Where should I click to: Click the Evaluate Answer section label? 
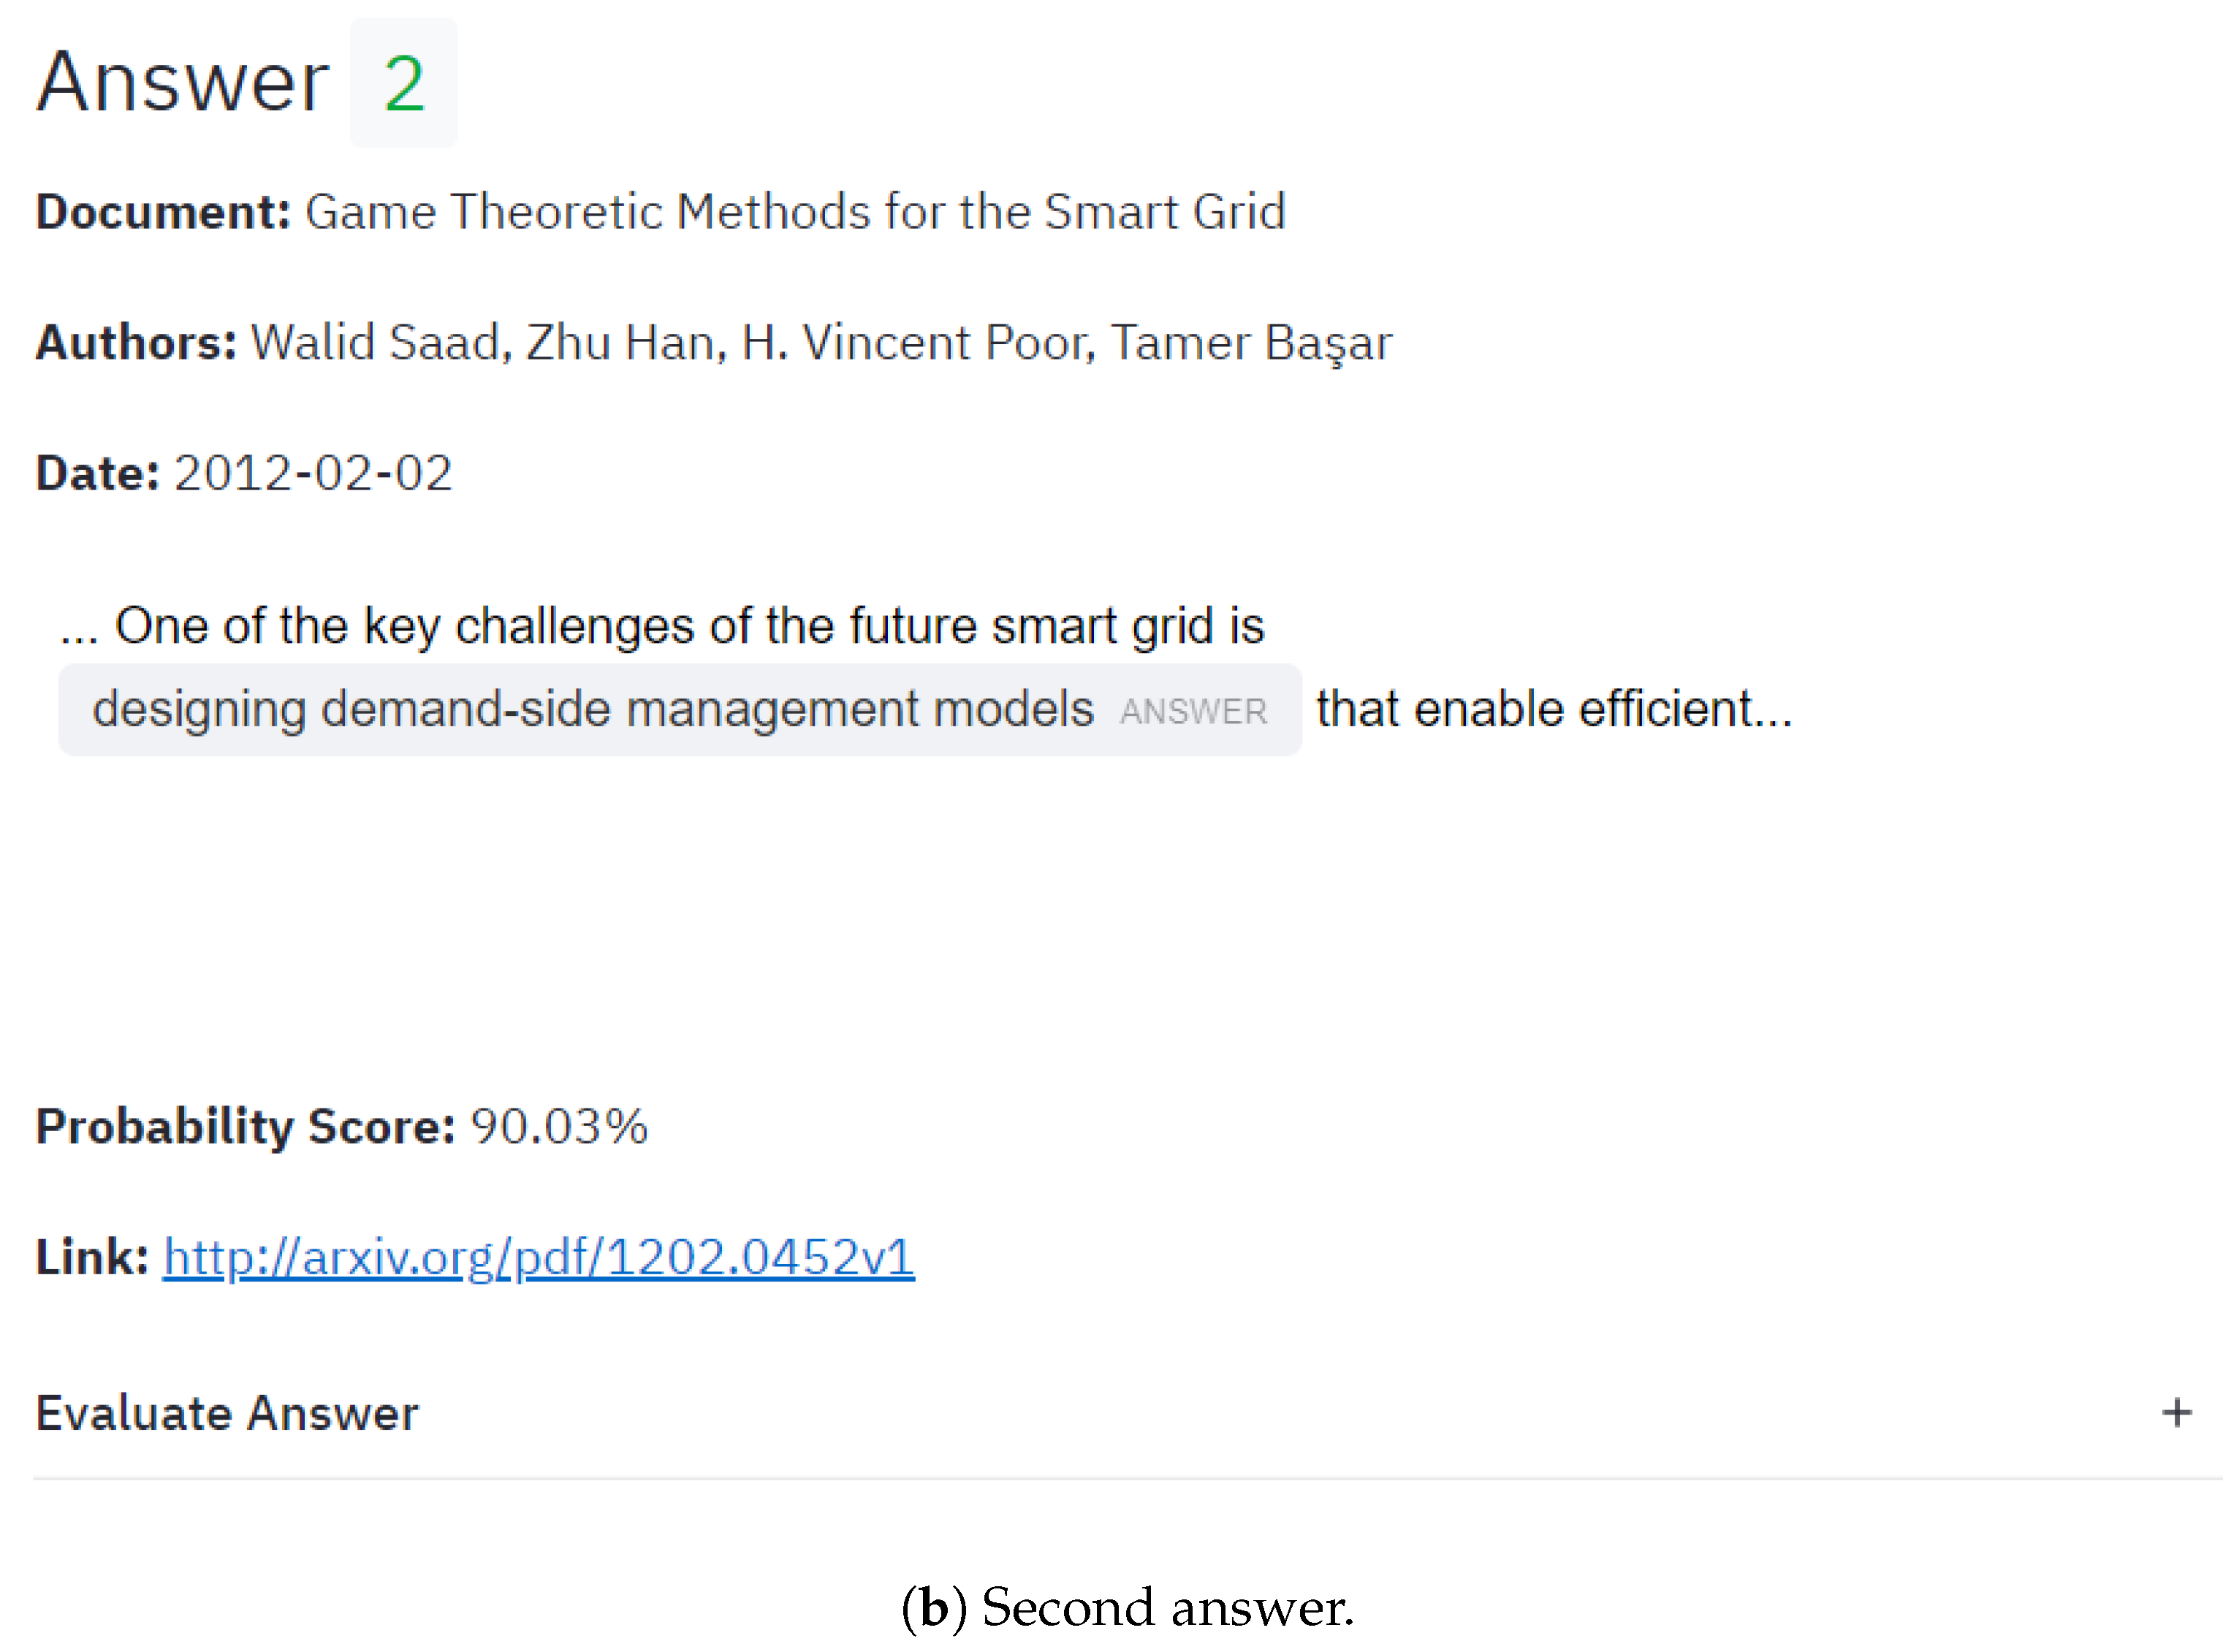pos(227,1413)
